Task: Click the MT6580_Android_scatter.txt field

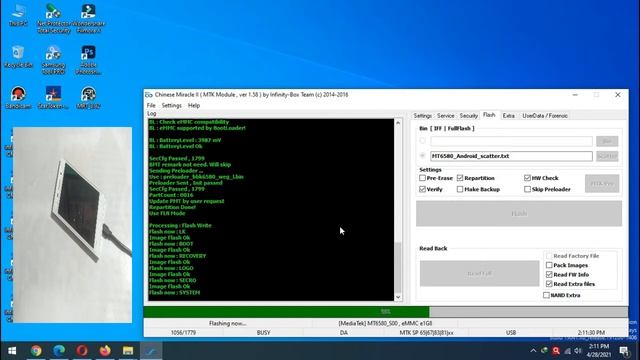Action: coord(511,156)
